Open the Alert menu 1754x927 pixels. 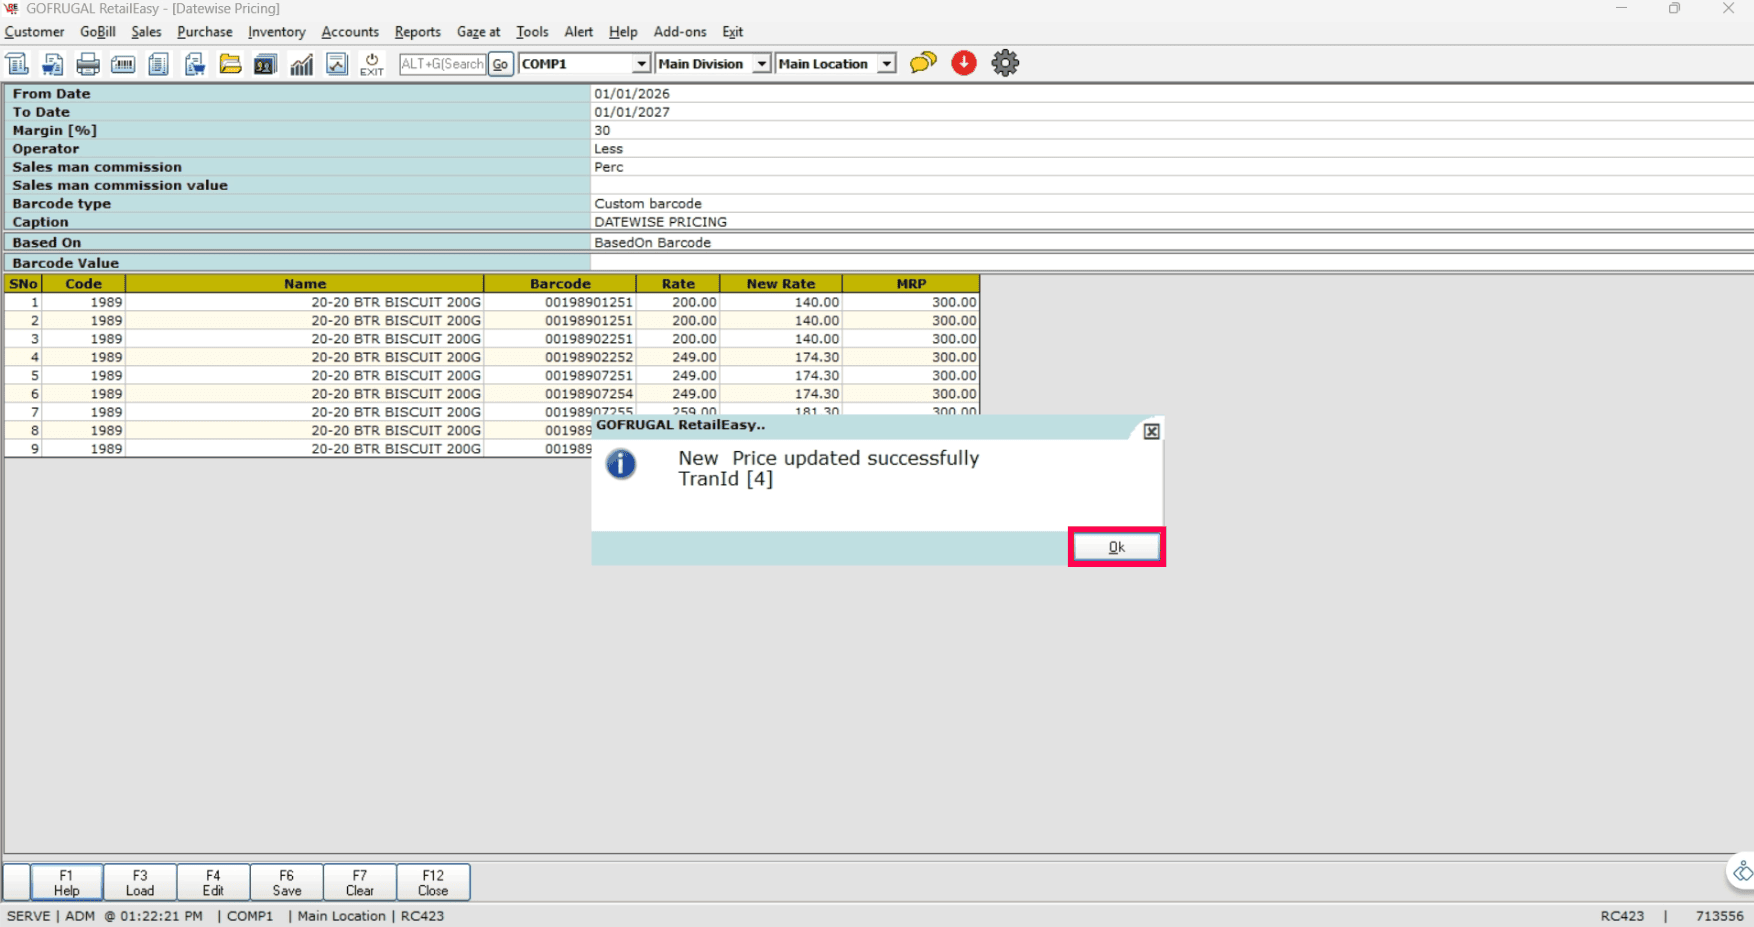click(579, 32)
